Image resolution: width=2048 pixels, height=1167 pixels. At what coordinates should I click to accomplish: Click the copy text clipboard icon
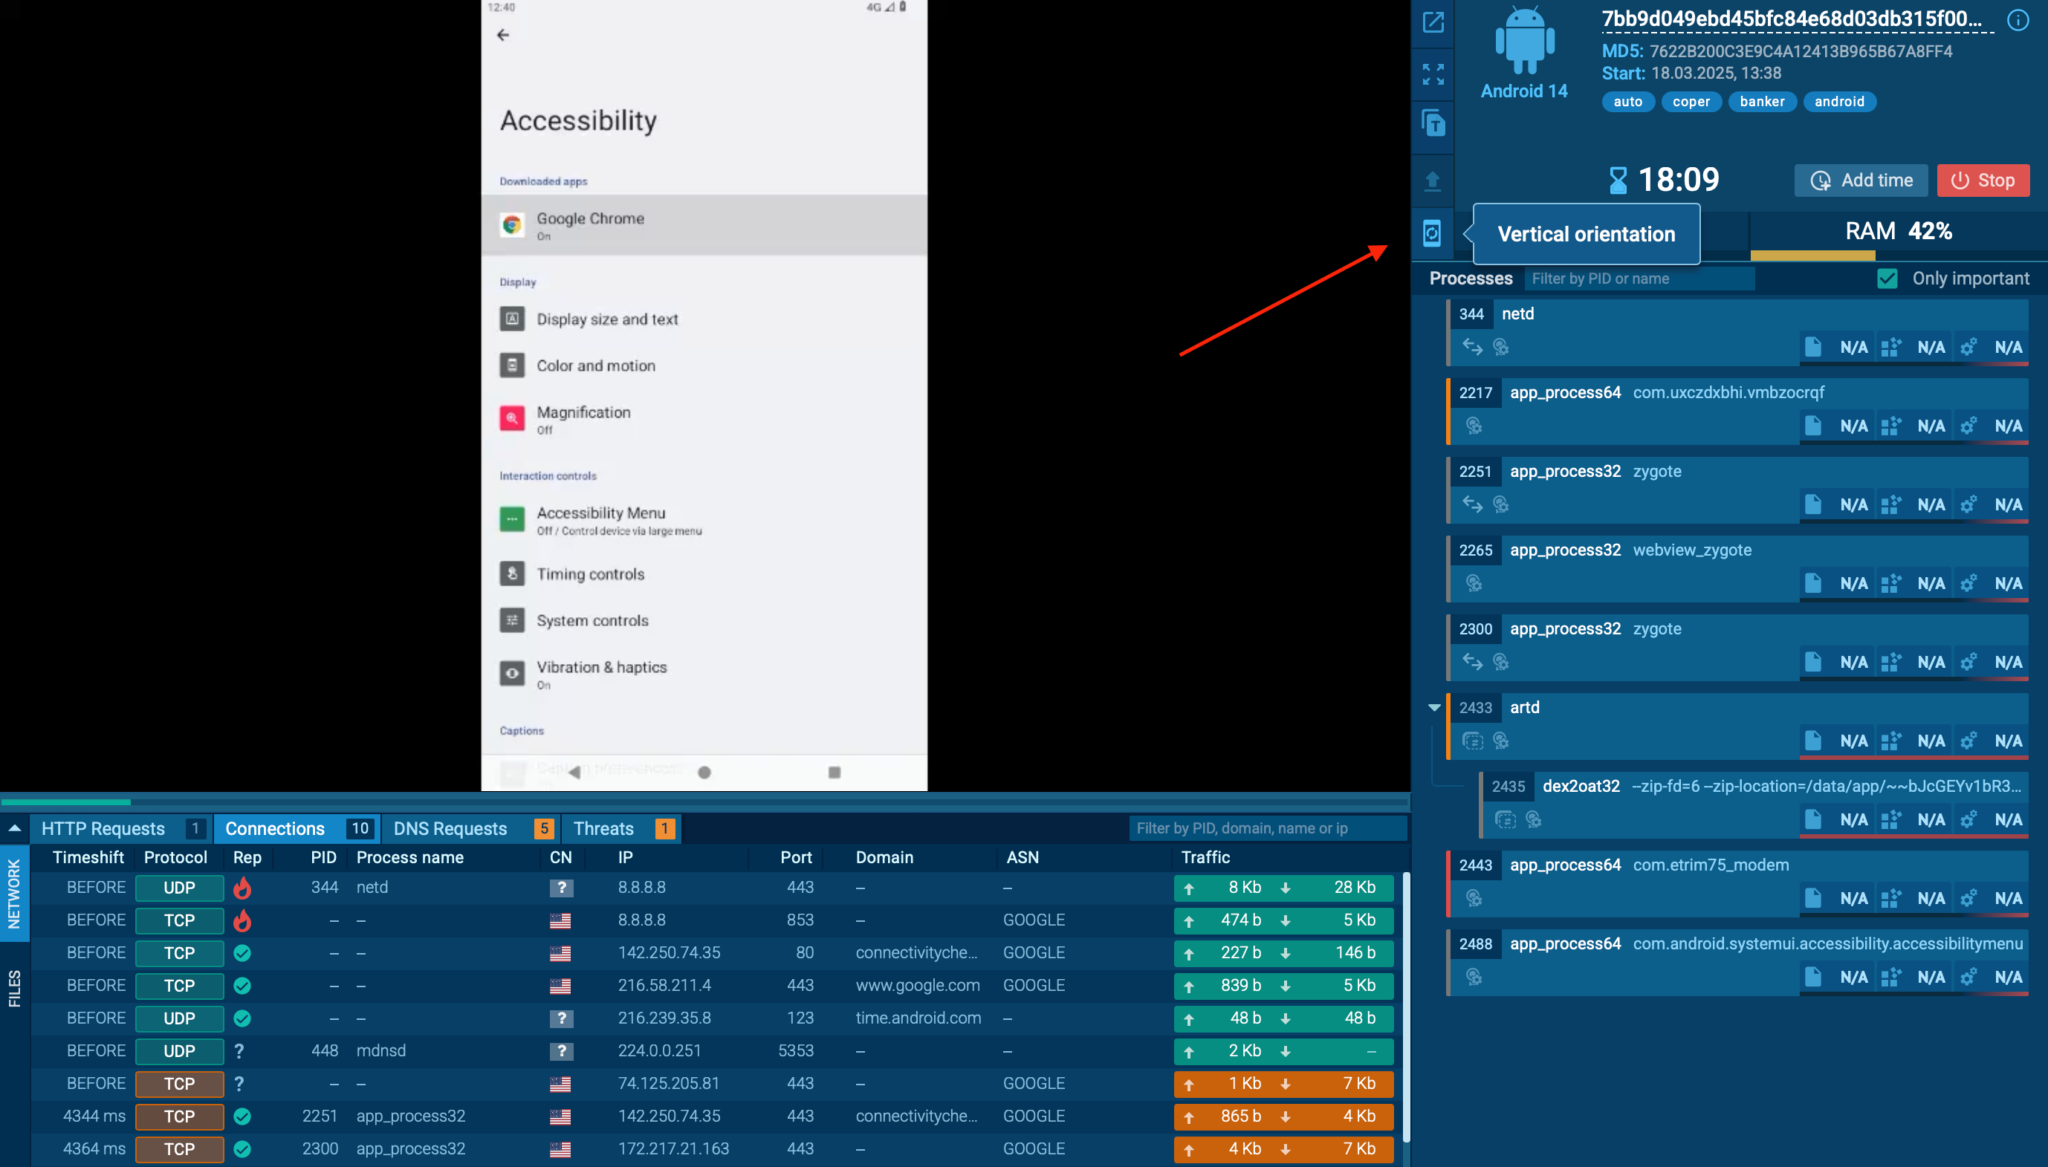pyautogui.click(x=1433, y=124)
